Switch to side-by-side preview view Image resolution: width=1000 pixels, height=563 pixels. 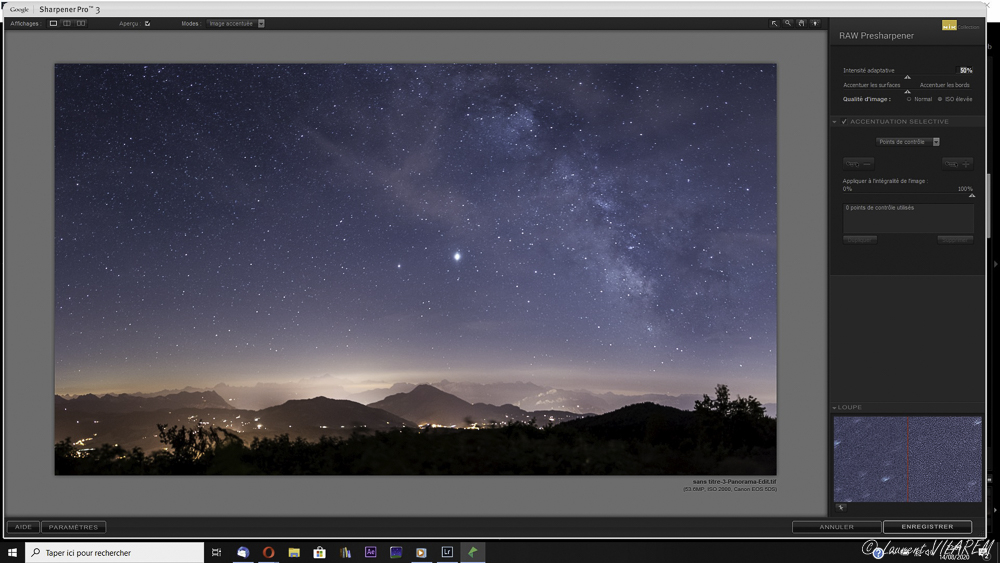click(81, 23)
